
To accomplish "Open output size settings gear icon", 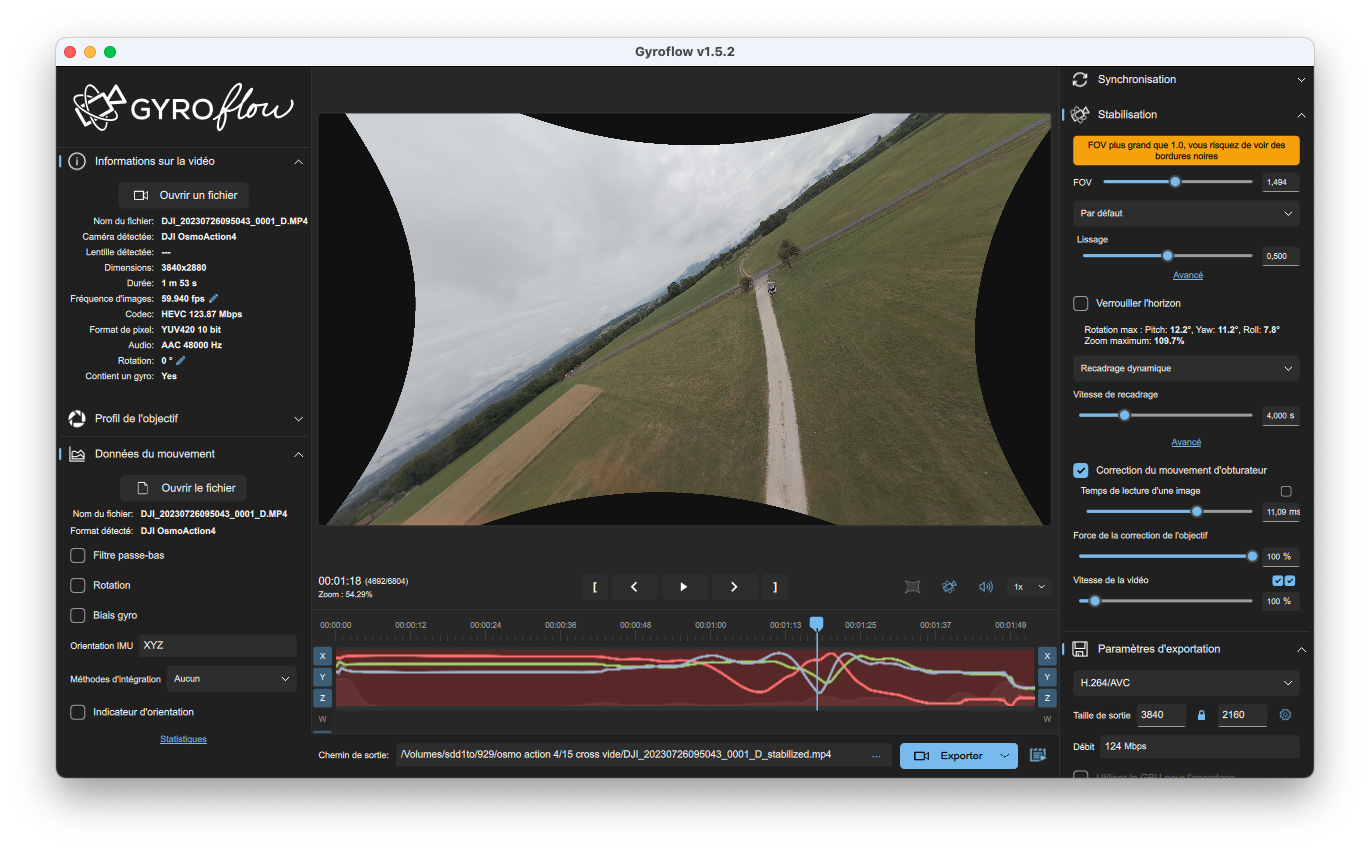I will pos(1286,715).
